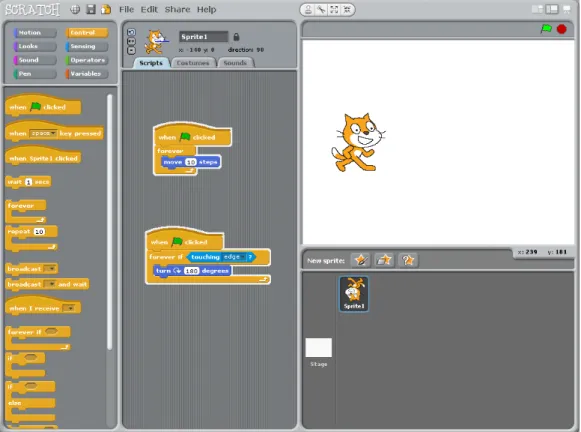Viewport: 581px width, 432px height.
Task: Click the wait block seconds value
Action: click(29, 182)
